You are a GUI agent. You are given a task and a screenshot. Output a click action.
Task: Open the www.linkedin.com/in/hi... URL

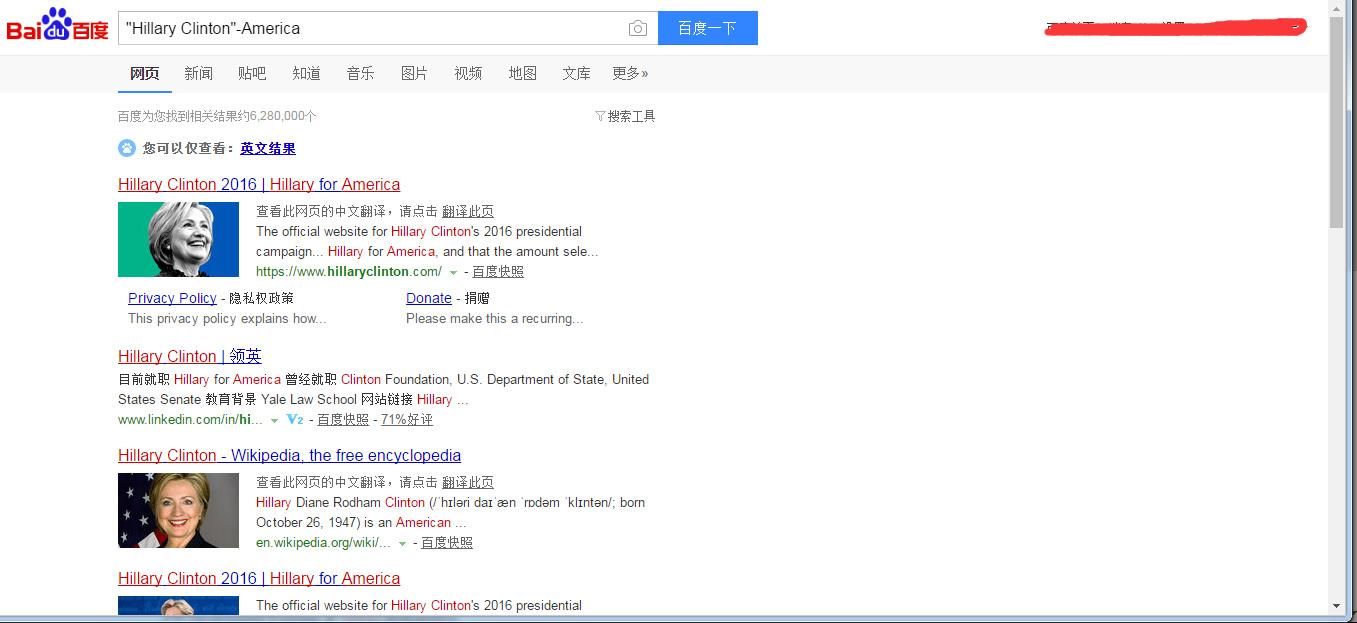191,420
